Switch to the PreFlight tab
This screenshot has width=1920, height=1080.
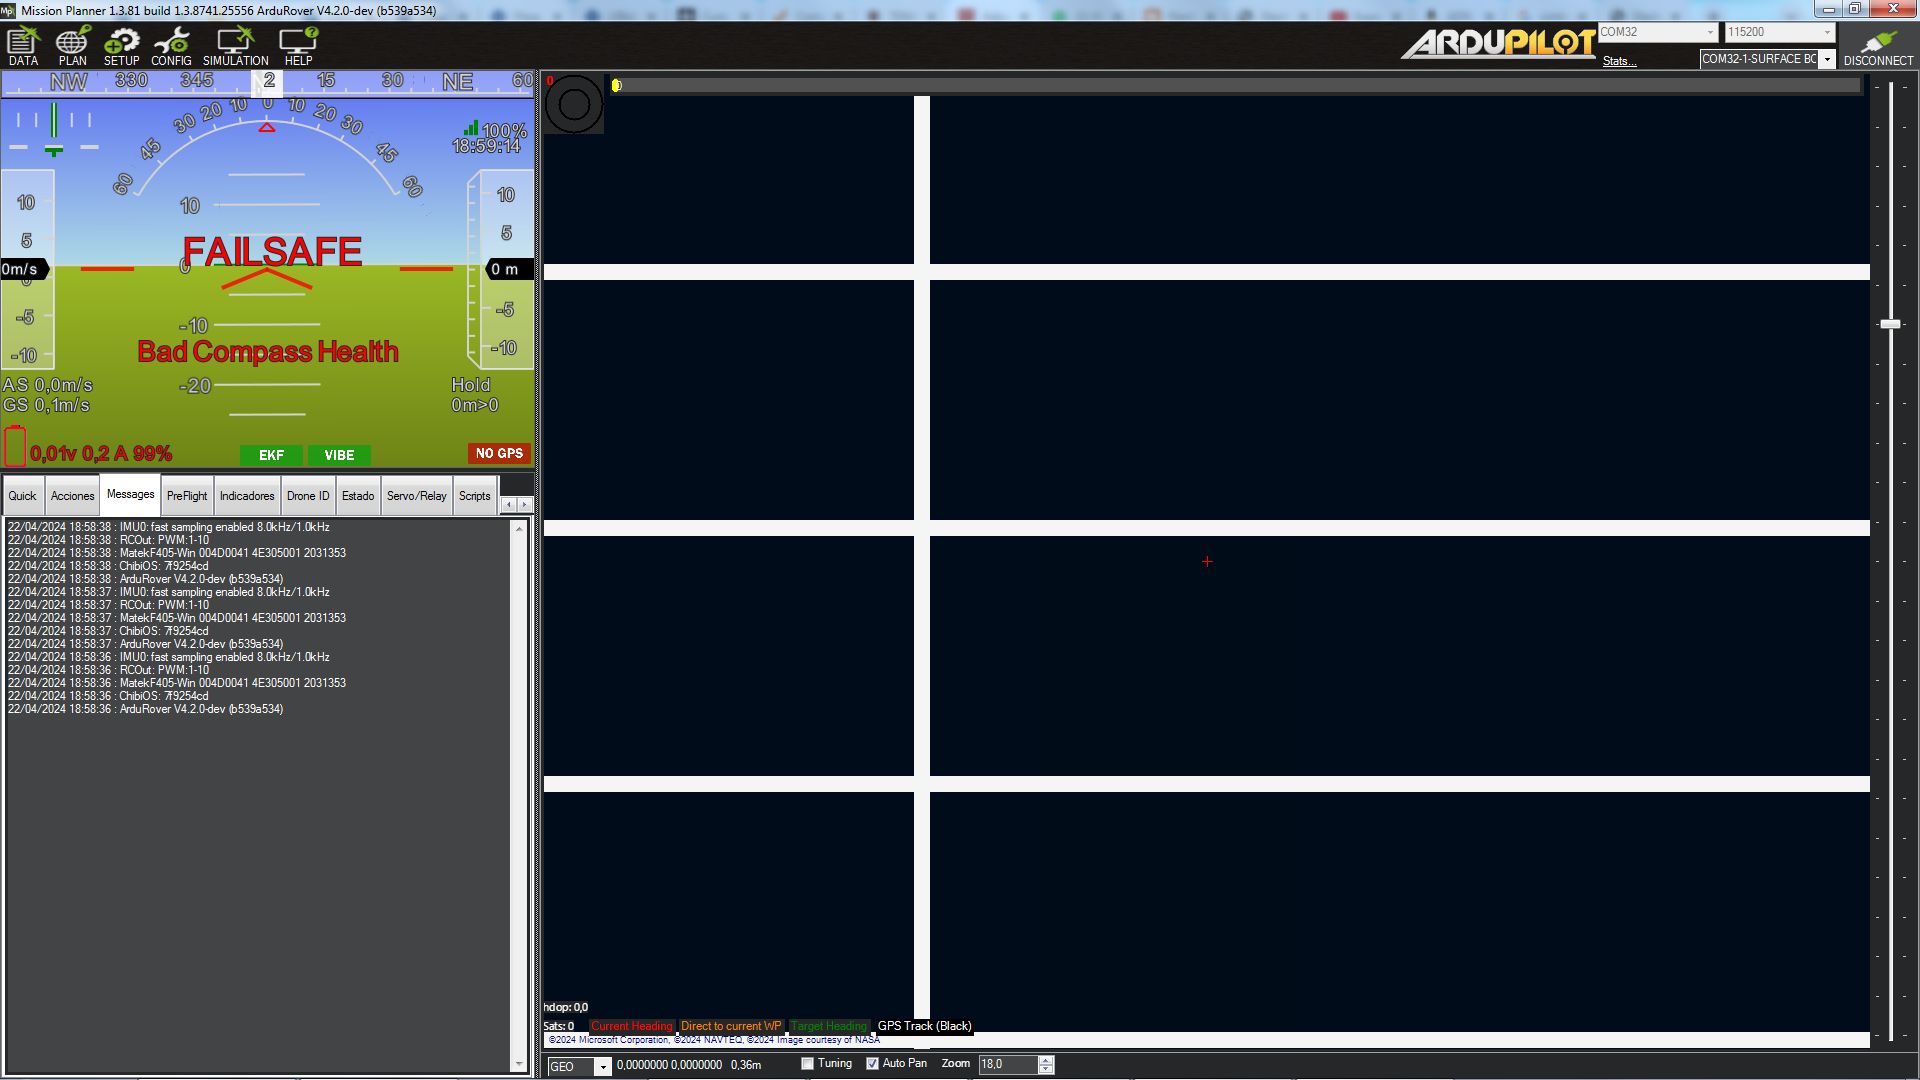tap(187, 496)
